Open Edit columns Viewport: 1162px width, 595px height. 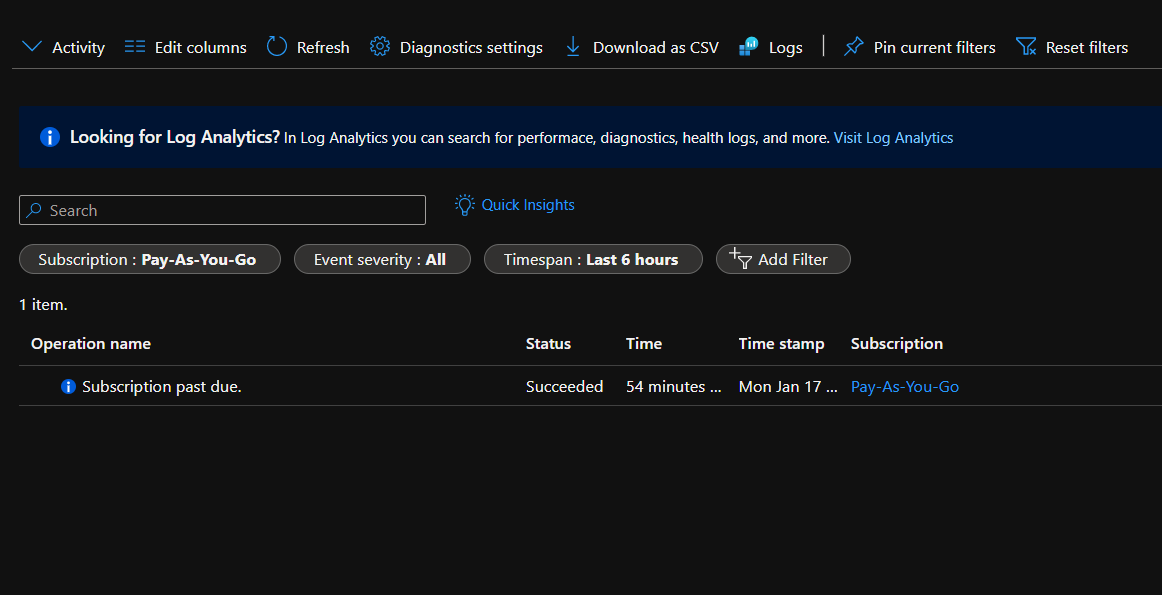pyautogui.click(x=185, y=47)
